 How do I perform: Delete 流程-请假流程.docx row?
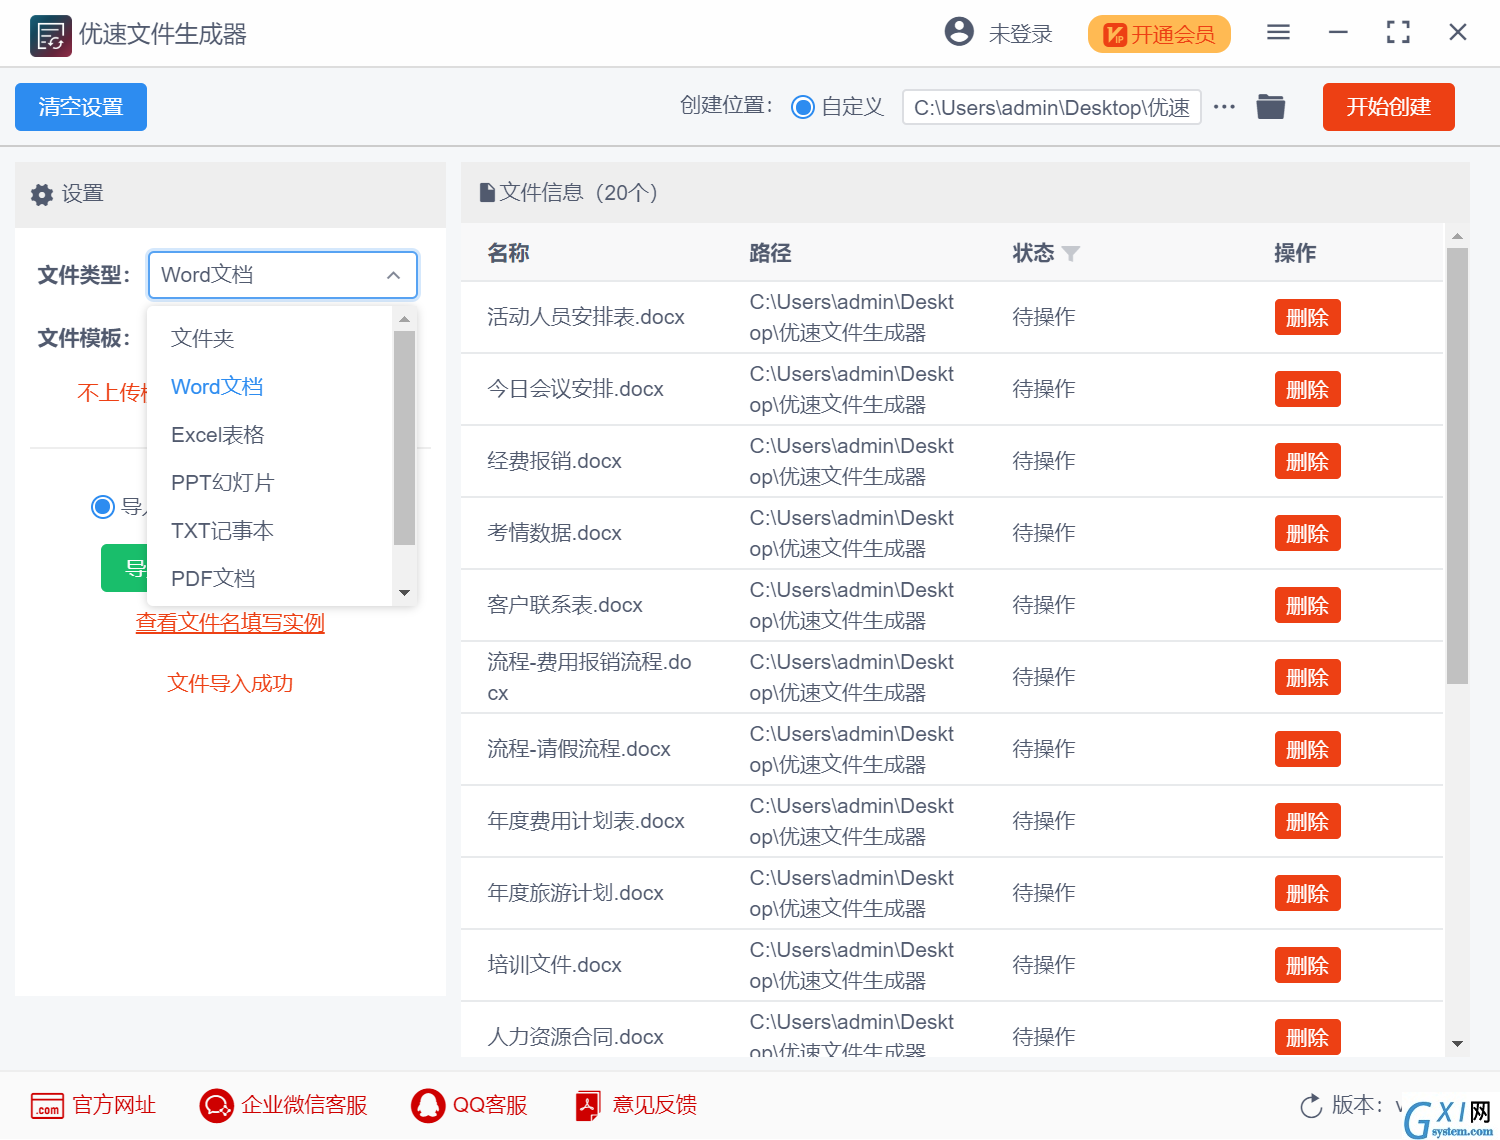pos(1307,750)
